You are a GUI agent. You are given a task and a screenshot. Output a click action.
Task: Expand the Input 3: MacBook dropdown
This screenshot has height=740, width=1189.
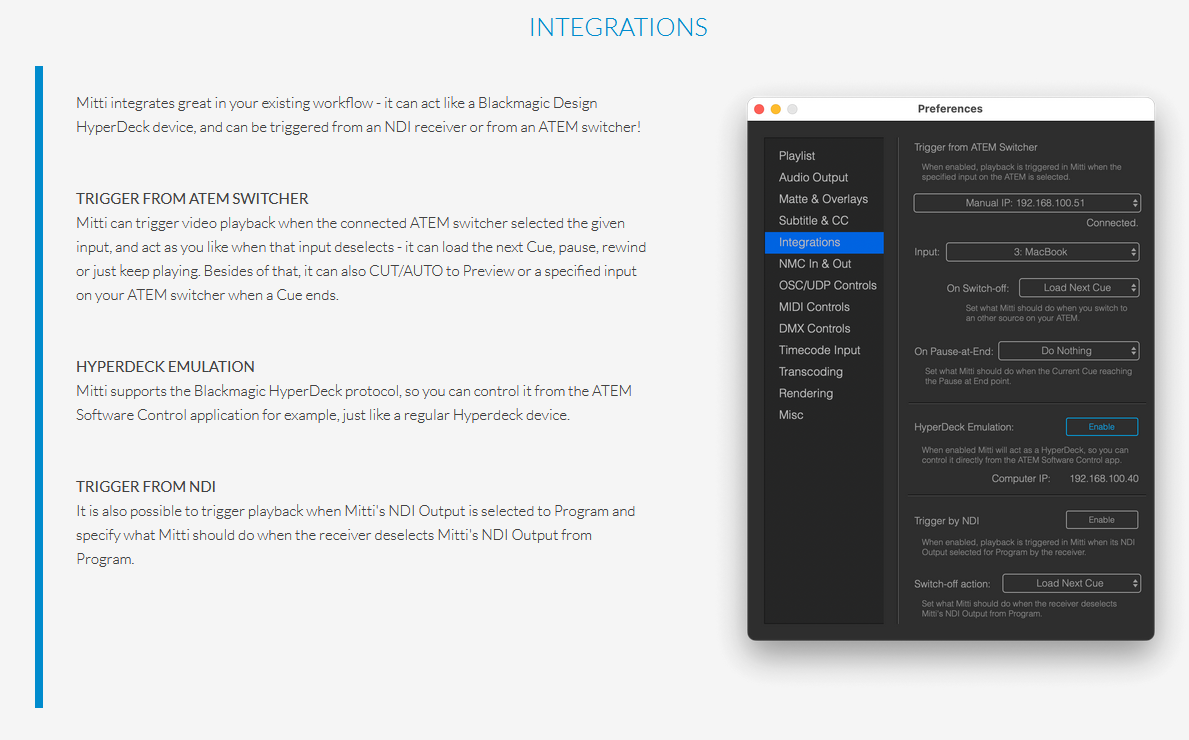click(1043, 252)
